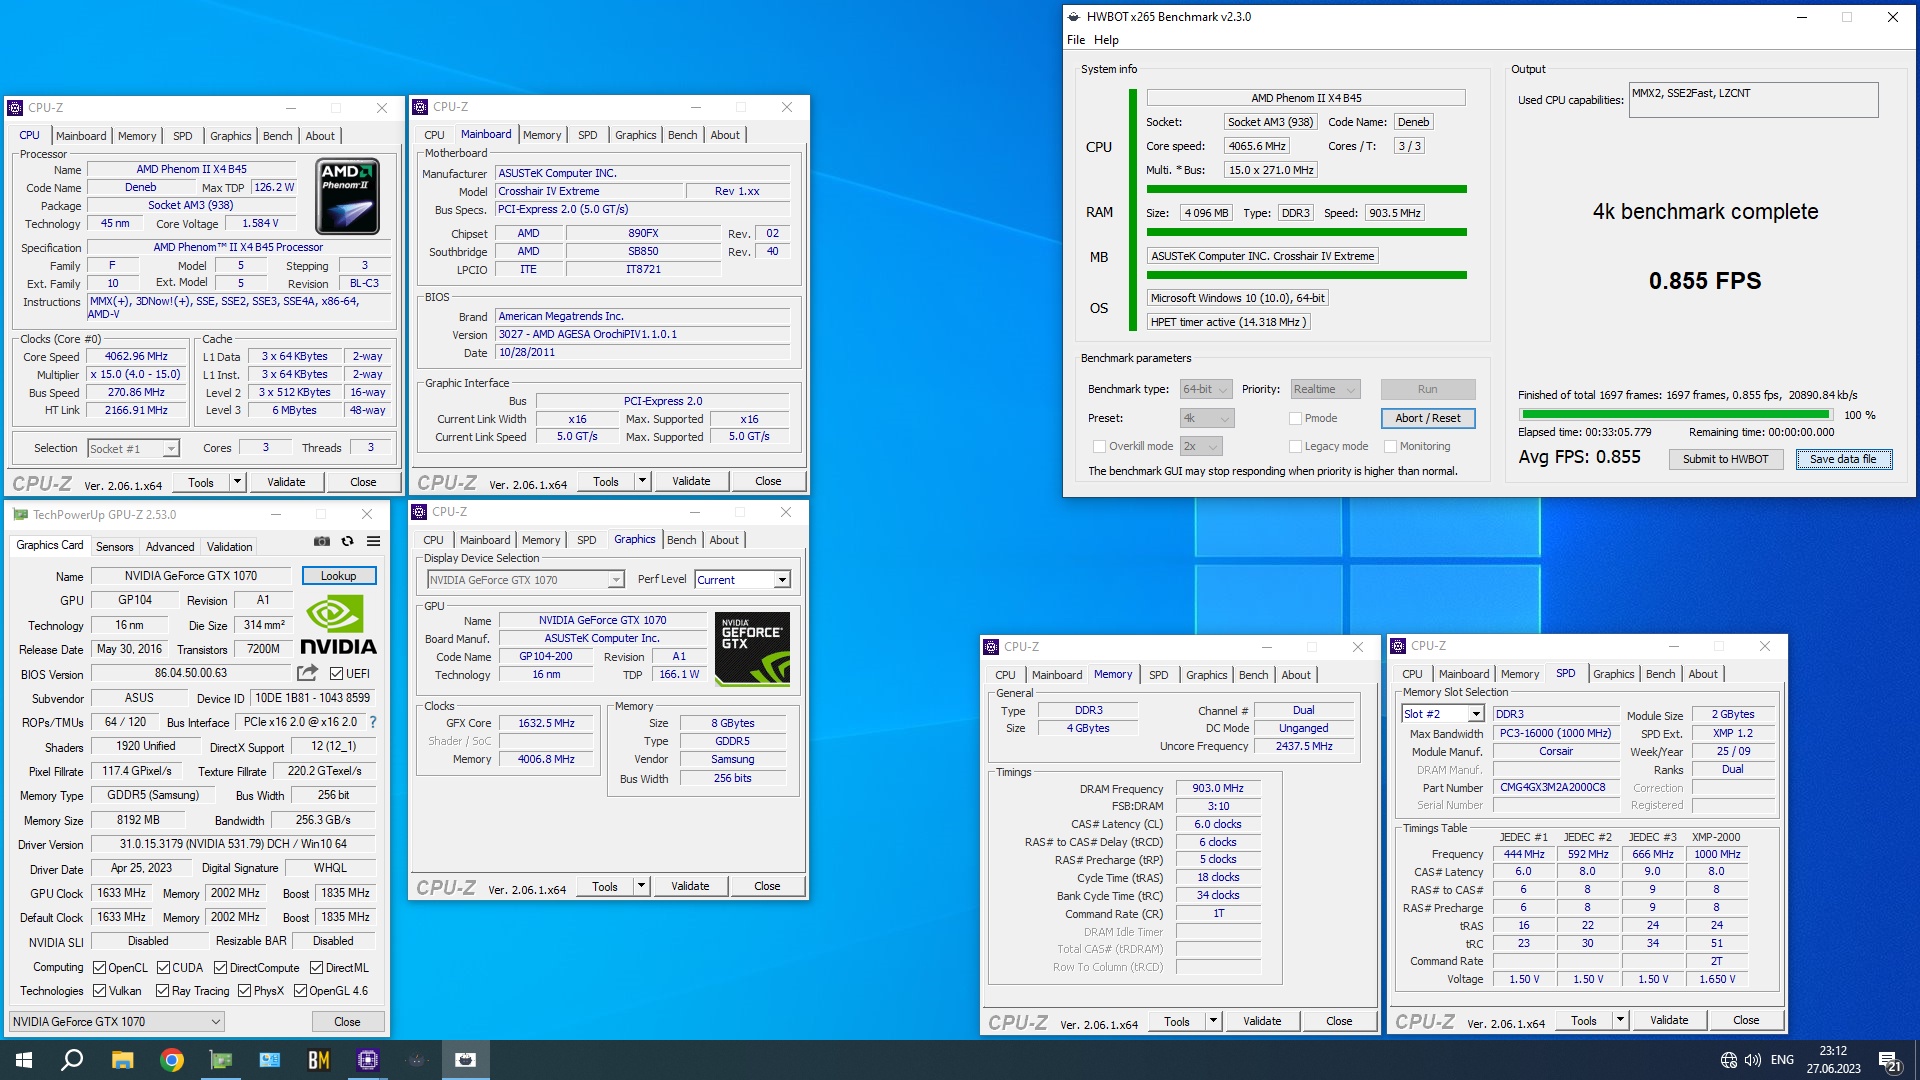Open Google Chrome from the taskbar
1920x1080 pixels.
click(x=172, y=1060)
